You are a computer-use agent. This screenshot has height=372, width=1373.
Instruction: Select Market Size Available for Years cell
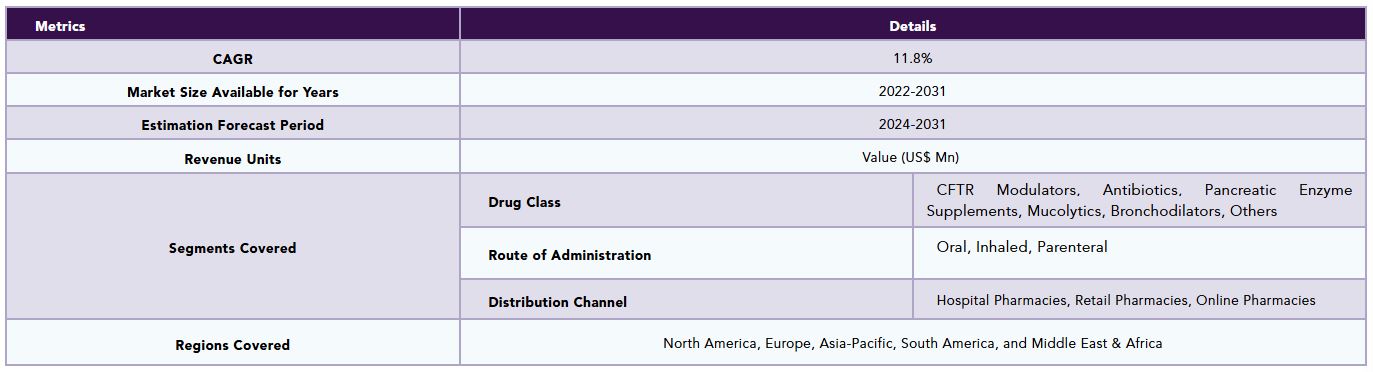pyautogui.click(x=233, y=91)
